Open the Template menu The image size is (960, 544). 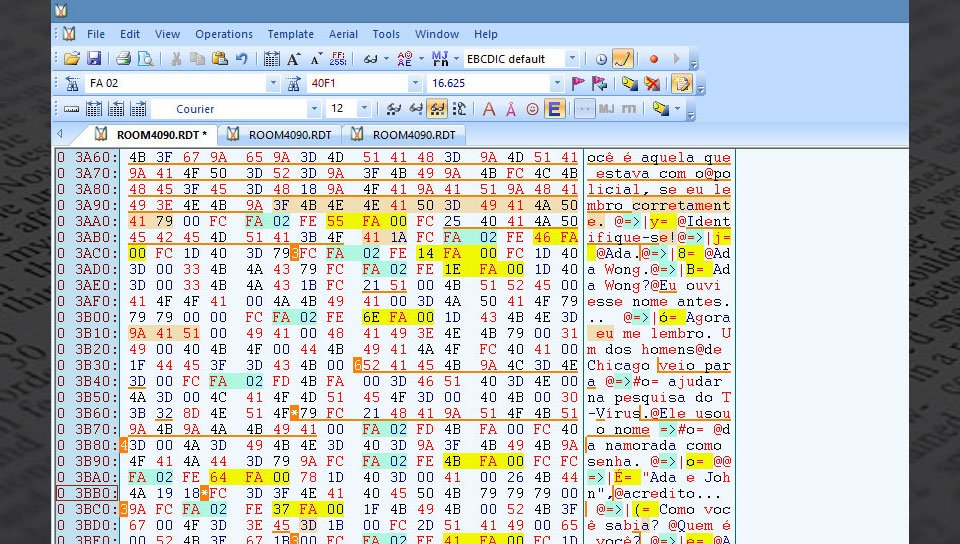point(290,34)
